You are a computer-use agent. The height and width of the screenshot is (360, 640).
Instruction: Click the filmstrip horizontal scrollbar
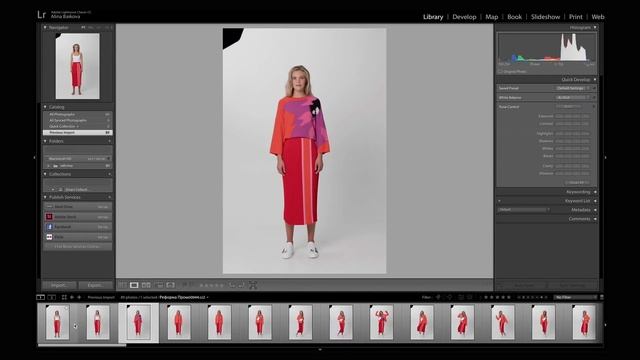tap(82, 345)
